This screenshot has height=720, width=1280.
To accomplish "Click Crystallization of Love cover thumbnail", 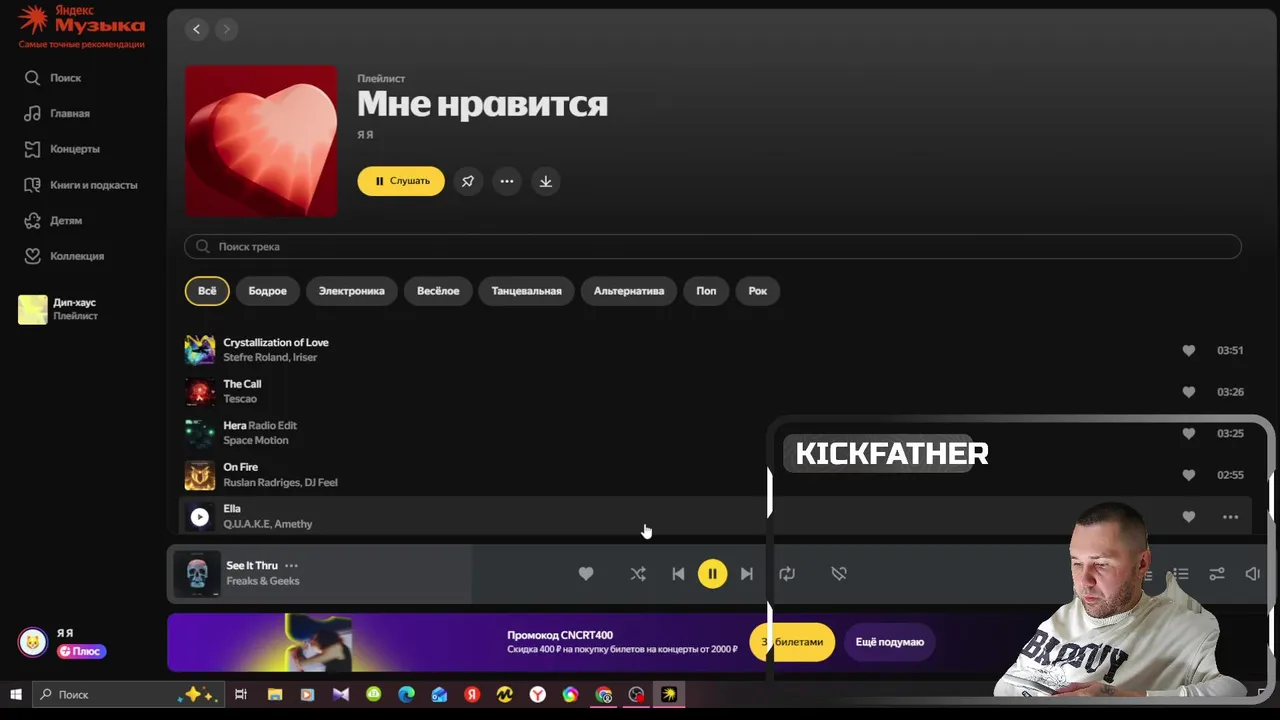I will pyautogui.click(x=200, y=350).
